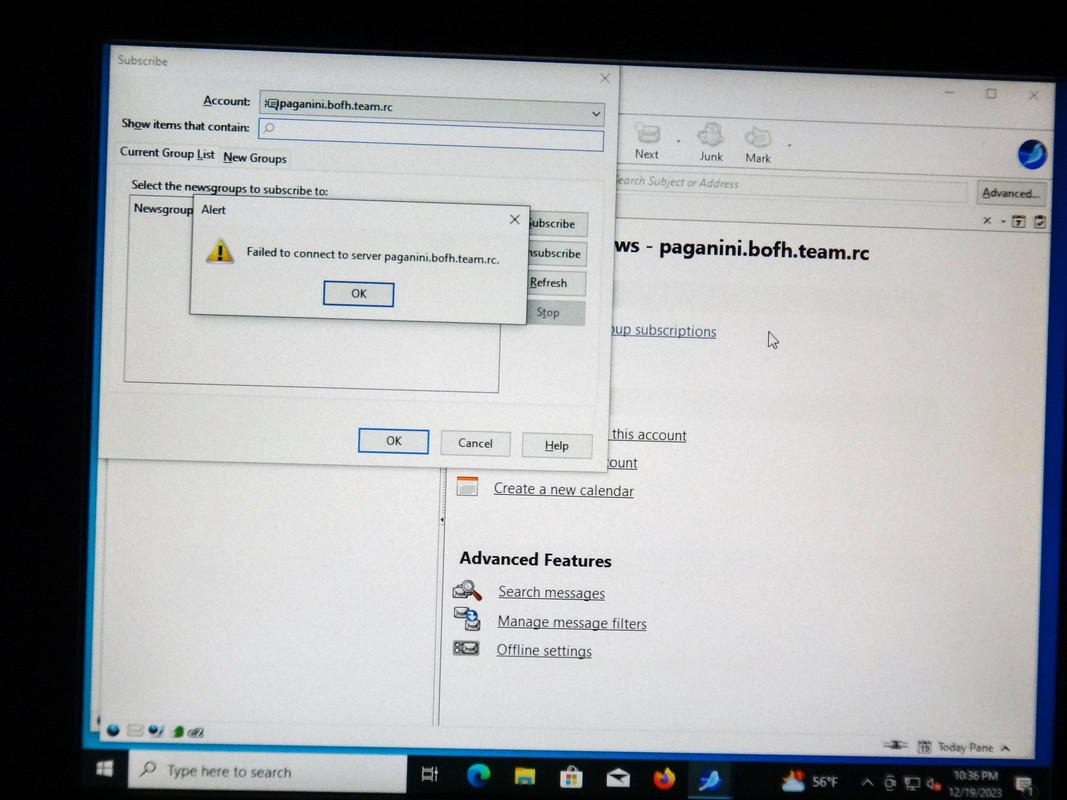Confirm Subscribe dialog with its OK button

pyautogui.click(x=393, y=441)
